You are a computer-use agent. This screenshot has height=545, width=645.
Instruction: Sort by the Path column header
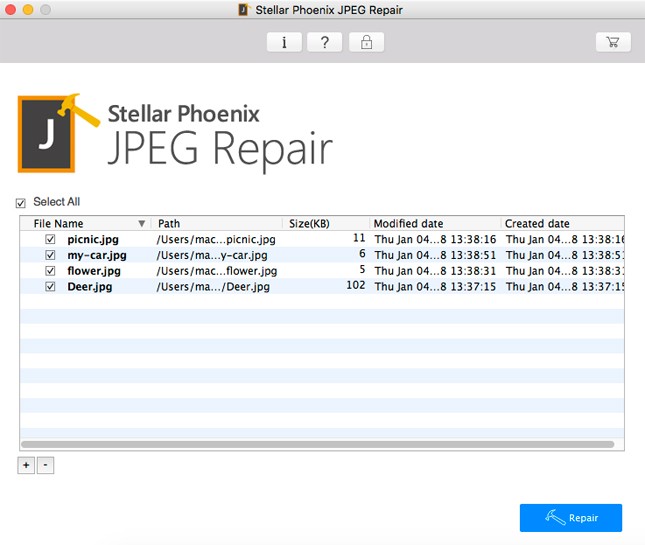point(216,223)
